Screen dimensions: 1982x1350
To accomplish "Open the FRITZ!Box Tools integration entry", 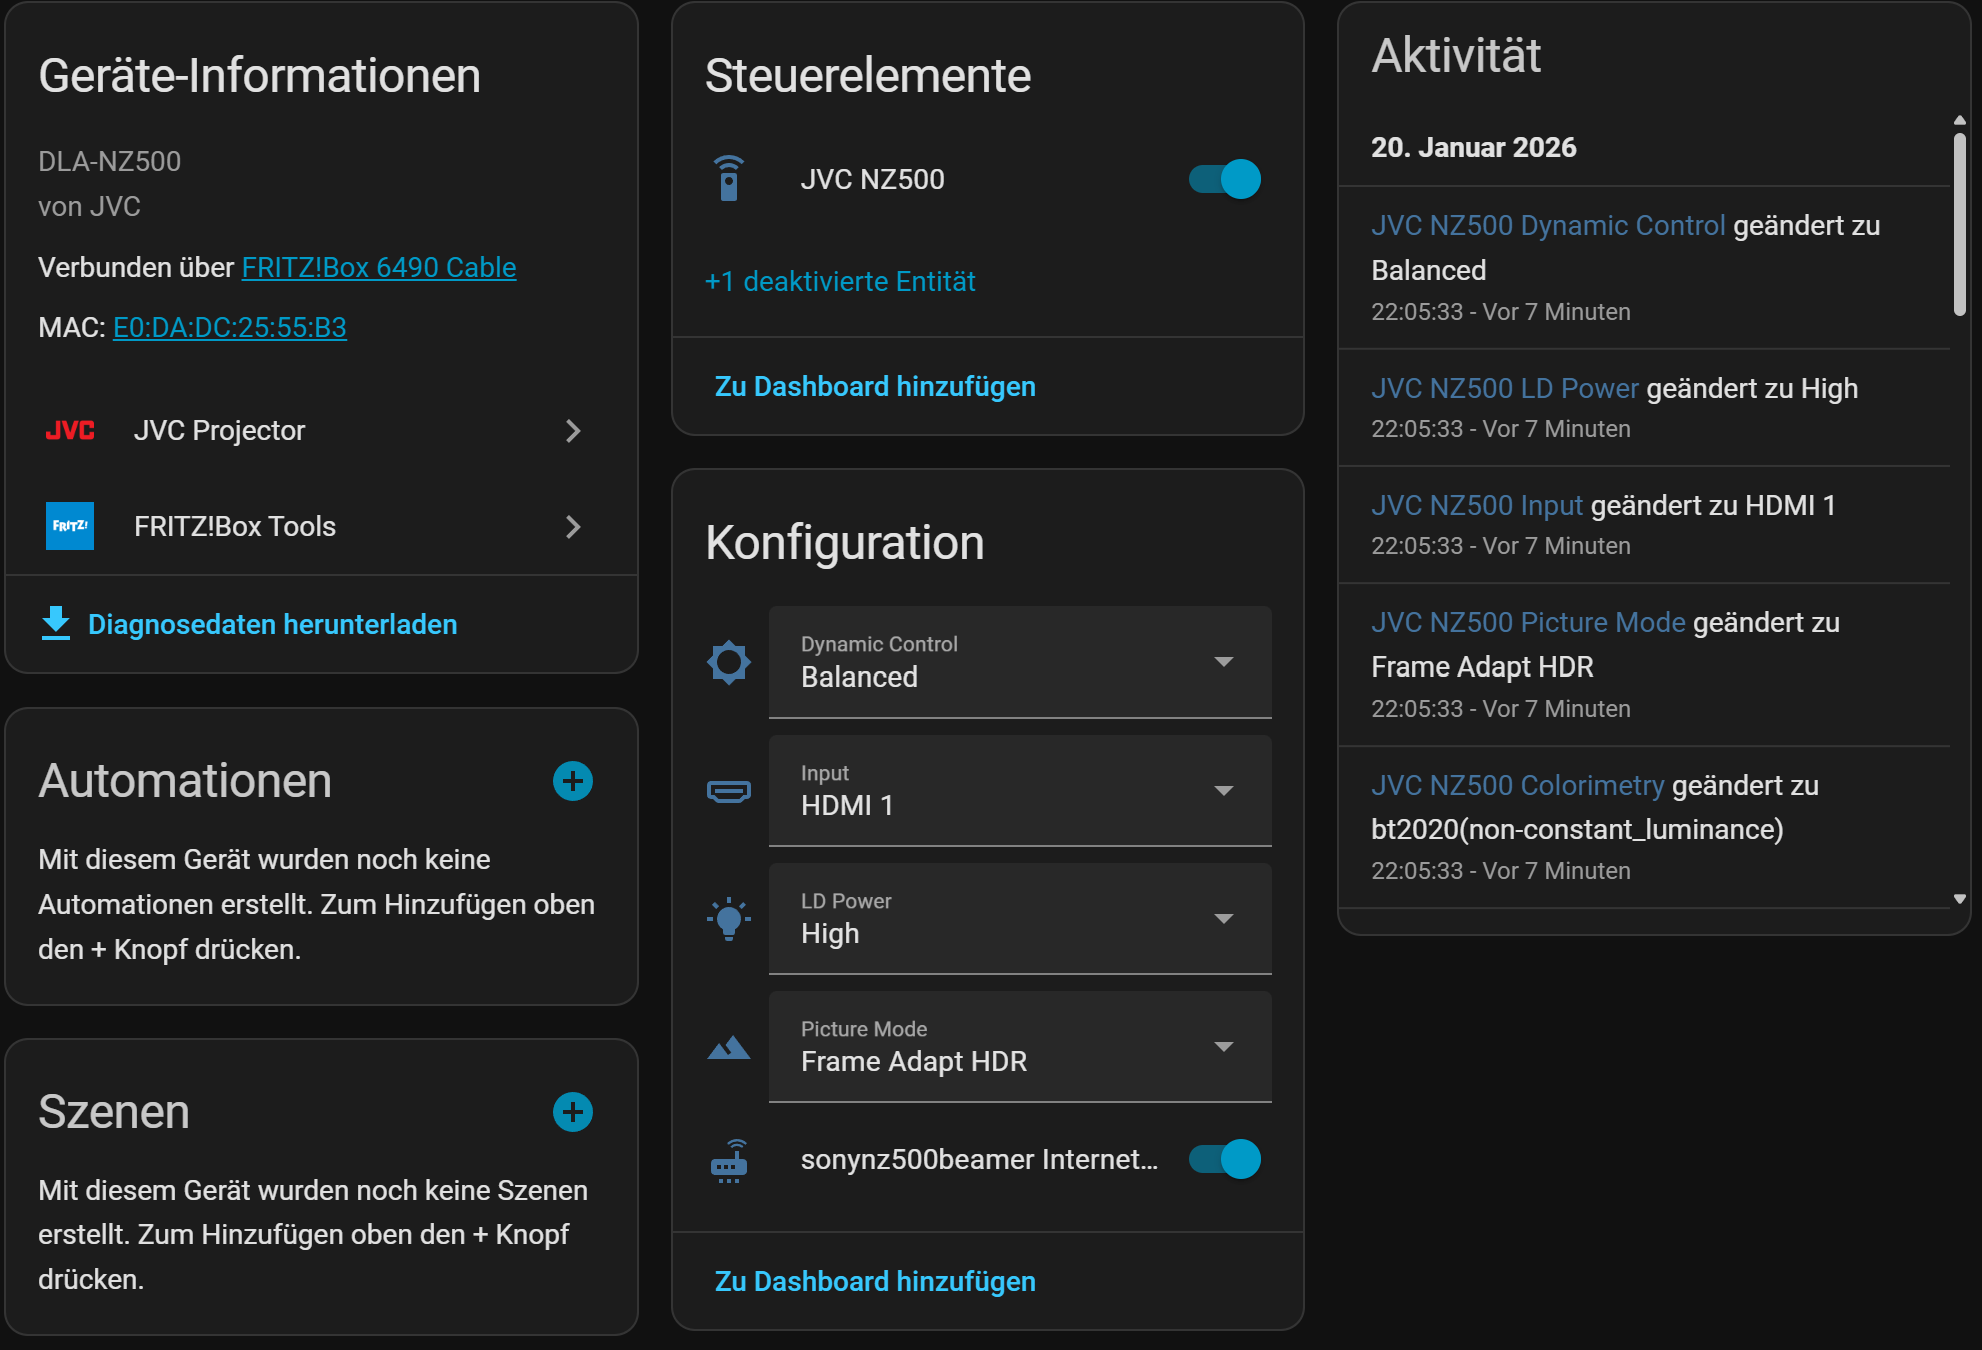I will (x=320, y=527).
